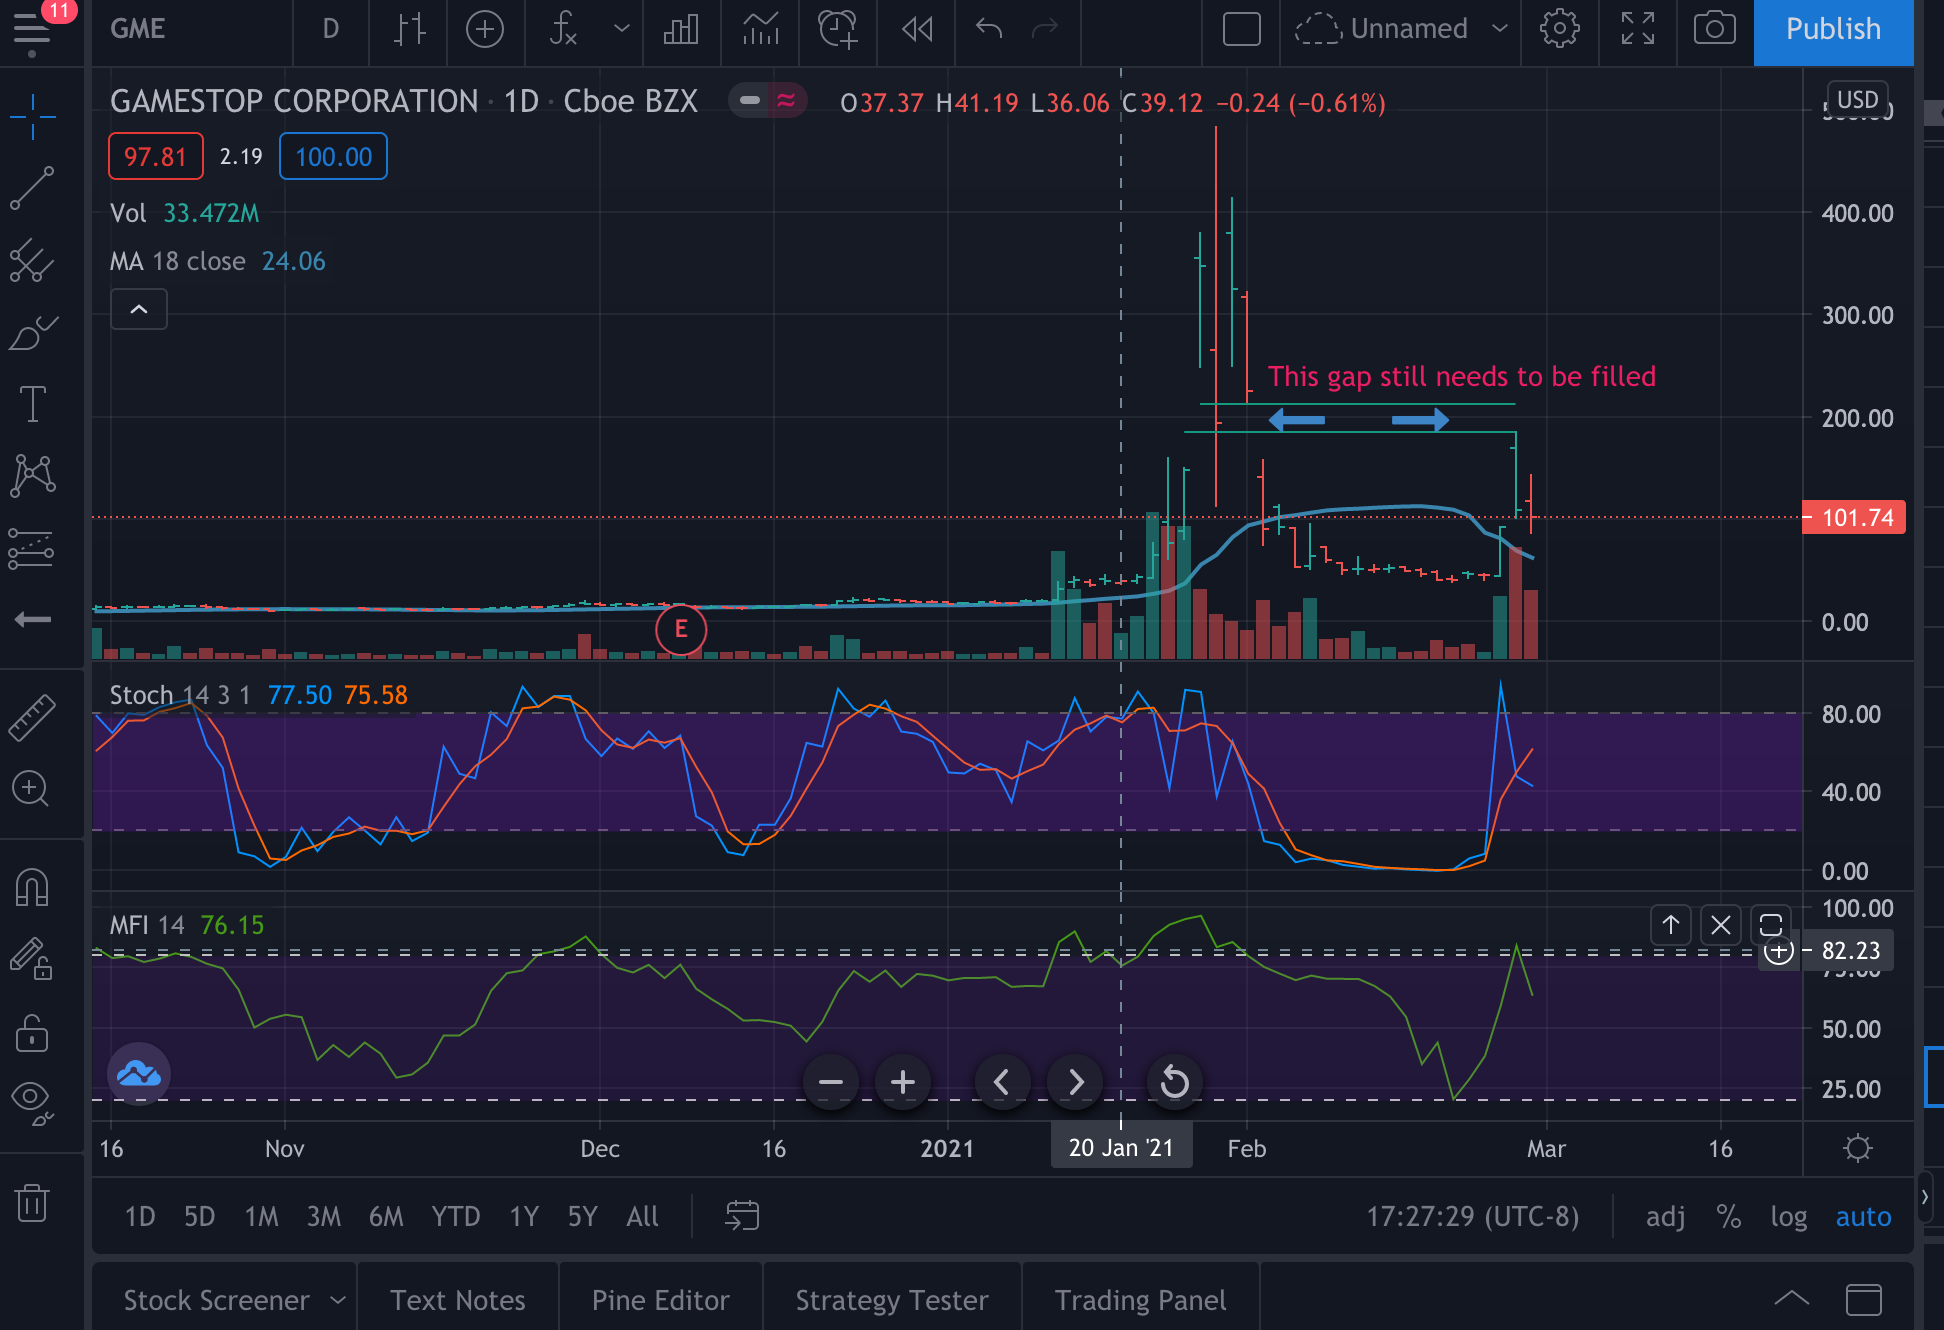
Task: Toggle adj dividend adjustment
Action: (1665, 1217)
